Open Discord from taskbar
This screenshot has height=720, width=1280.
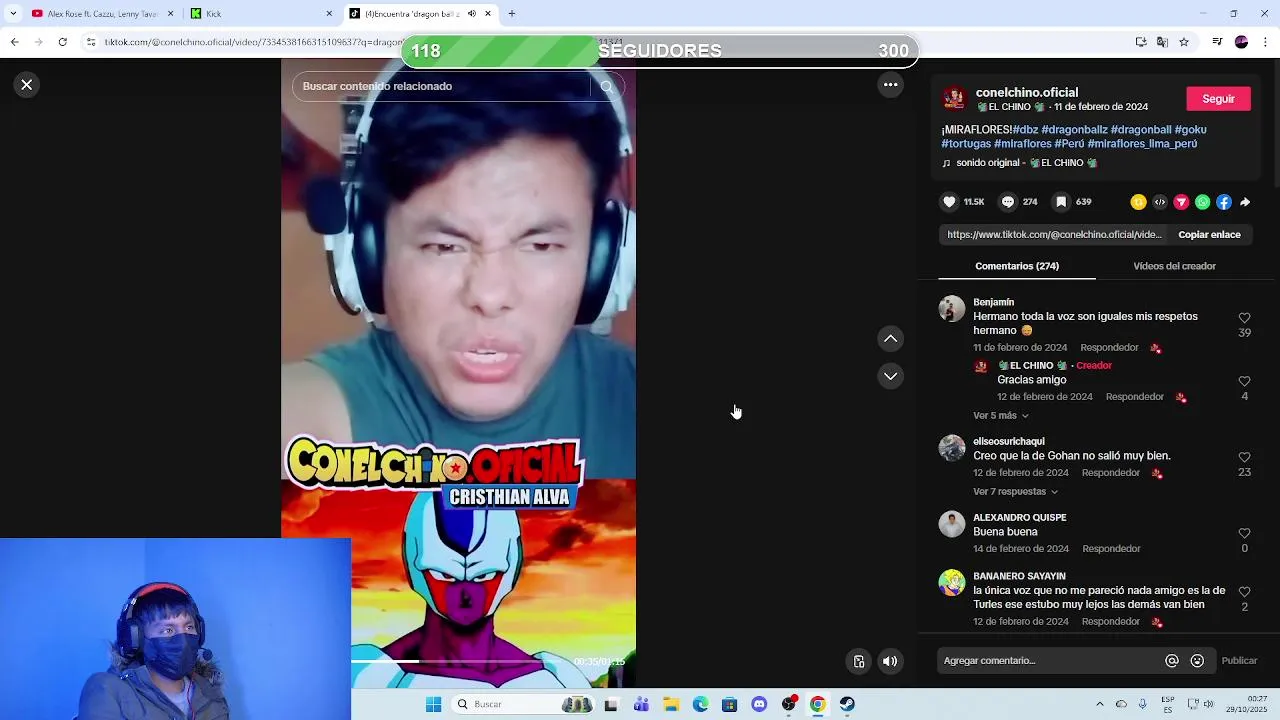pyautogui.click(x=759, y=704)
